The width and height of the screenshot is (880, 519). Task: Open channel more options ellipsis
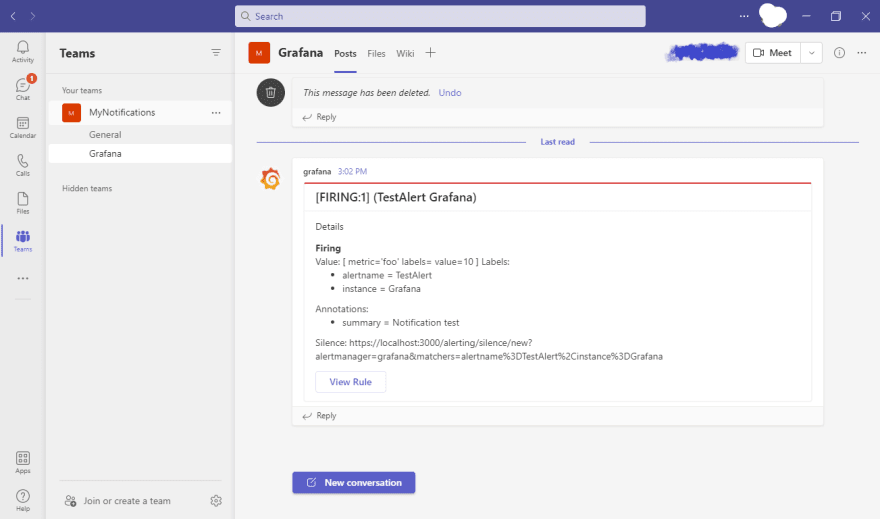pyautogui.click(x=861, y=53)
